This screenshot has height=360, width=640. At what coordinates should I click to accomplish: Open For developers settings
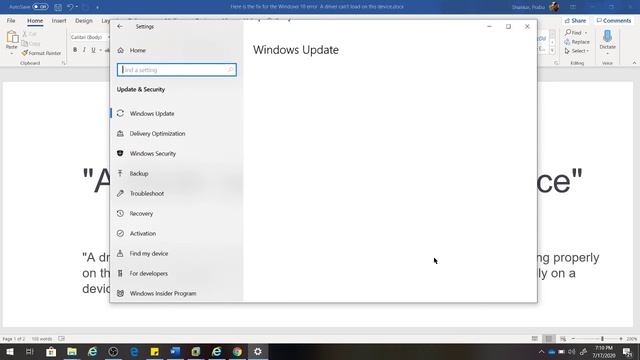pos(149,273)
